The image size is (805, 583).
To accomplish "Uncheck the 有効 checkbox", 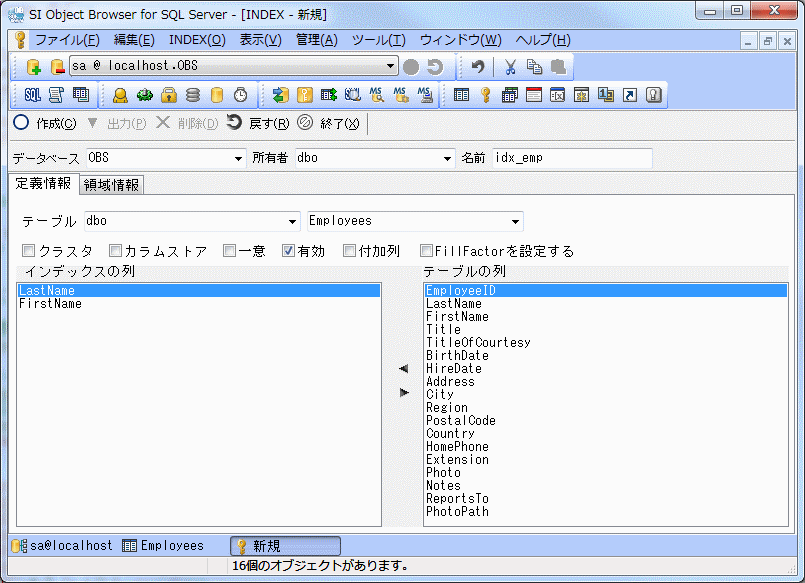I will point(288,251).
